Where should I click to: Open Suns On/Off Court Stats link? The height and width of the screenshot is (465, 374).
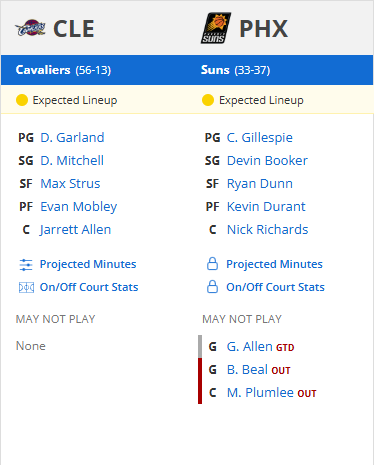tap(275, 287)
